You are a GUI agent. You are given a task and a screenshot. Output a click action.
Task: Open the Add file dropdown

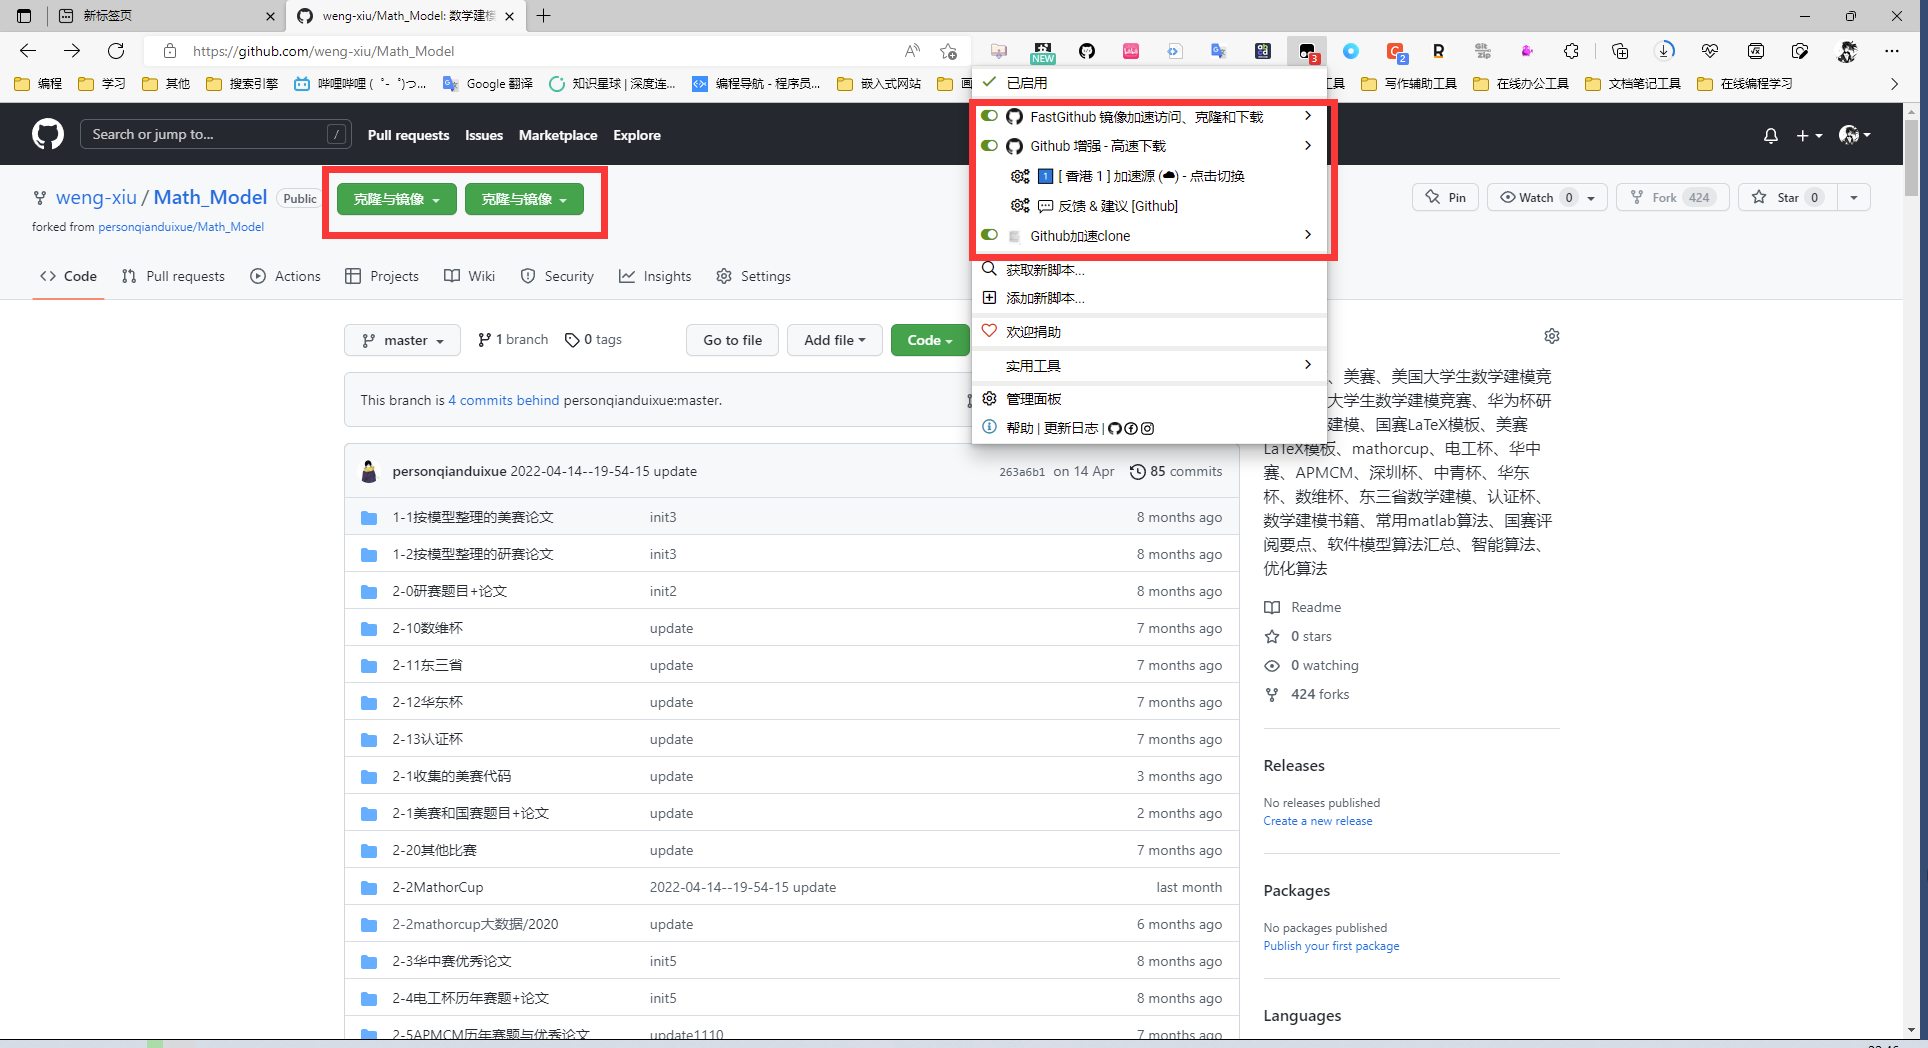[x=835, y=340]
